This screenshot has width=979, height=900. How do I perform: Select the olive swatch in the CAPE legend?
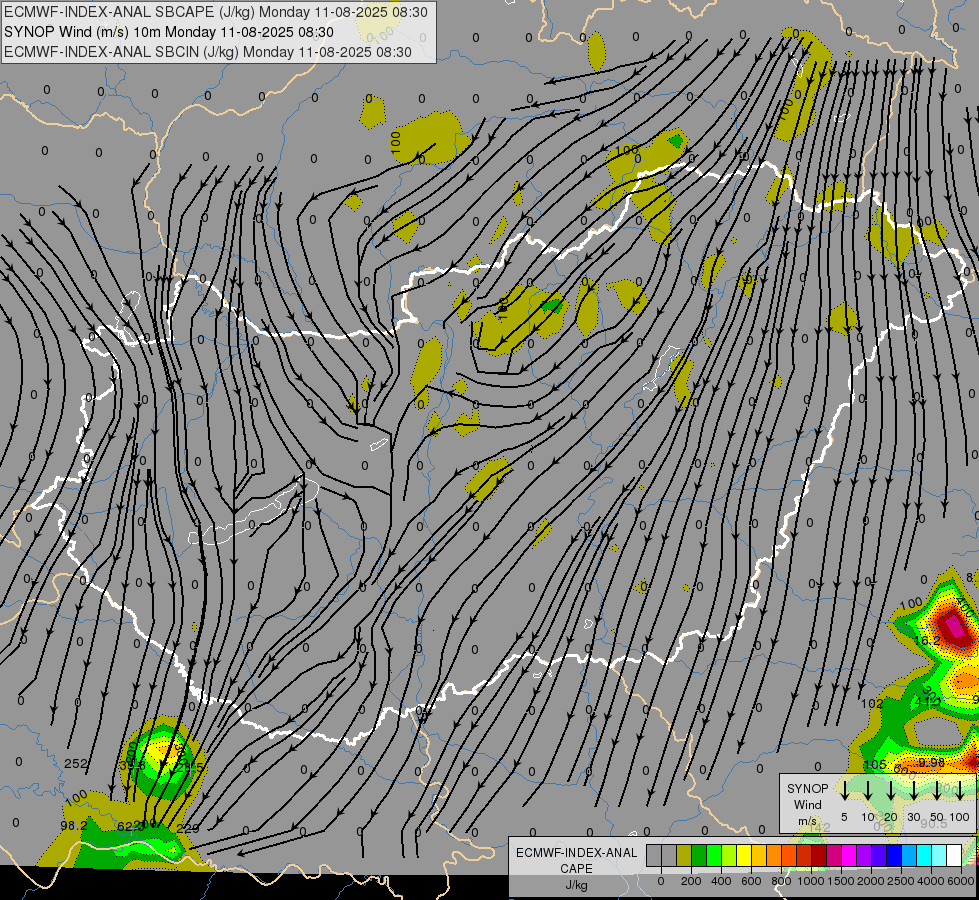tap(684, 855)
